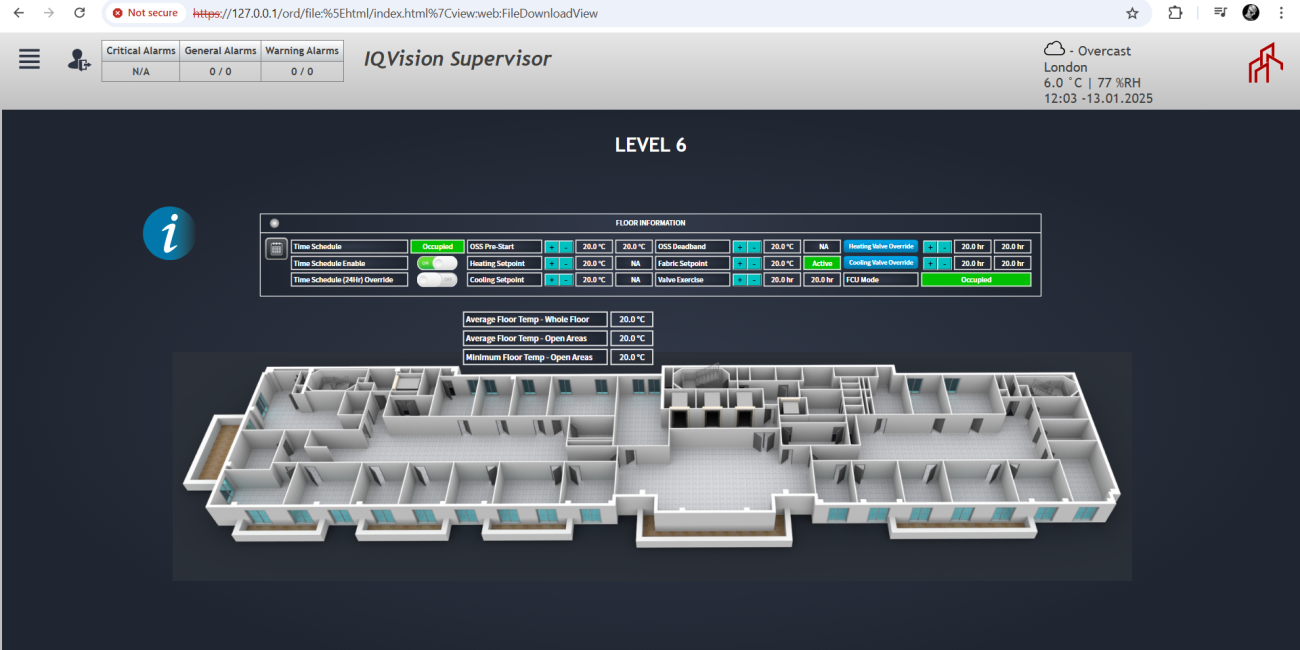Toggle the Time Schedule Enable switch
1300x650 pixels.
point(437,263)
